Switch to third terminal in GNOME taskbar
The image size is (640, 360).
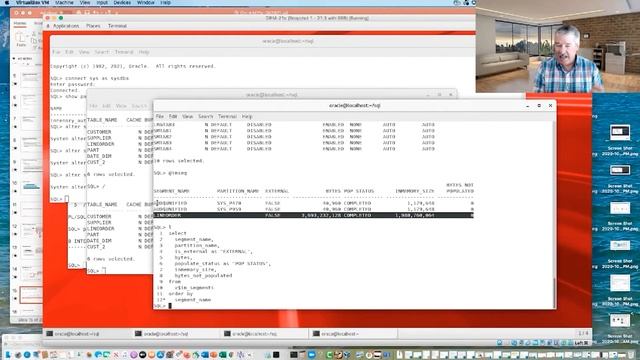coord(265,334)
